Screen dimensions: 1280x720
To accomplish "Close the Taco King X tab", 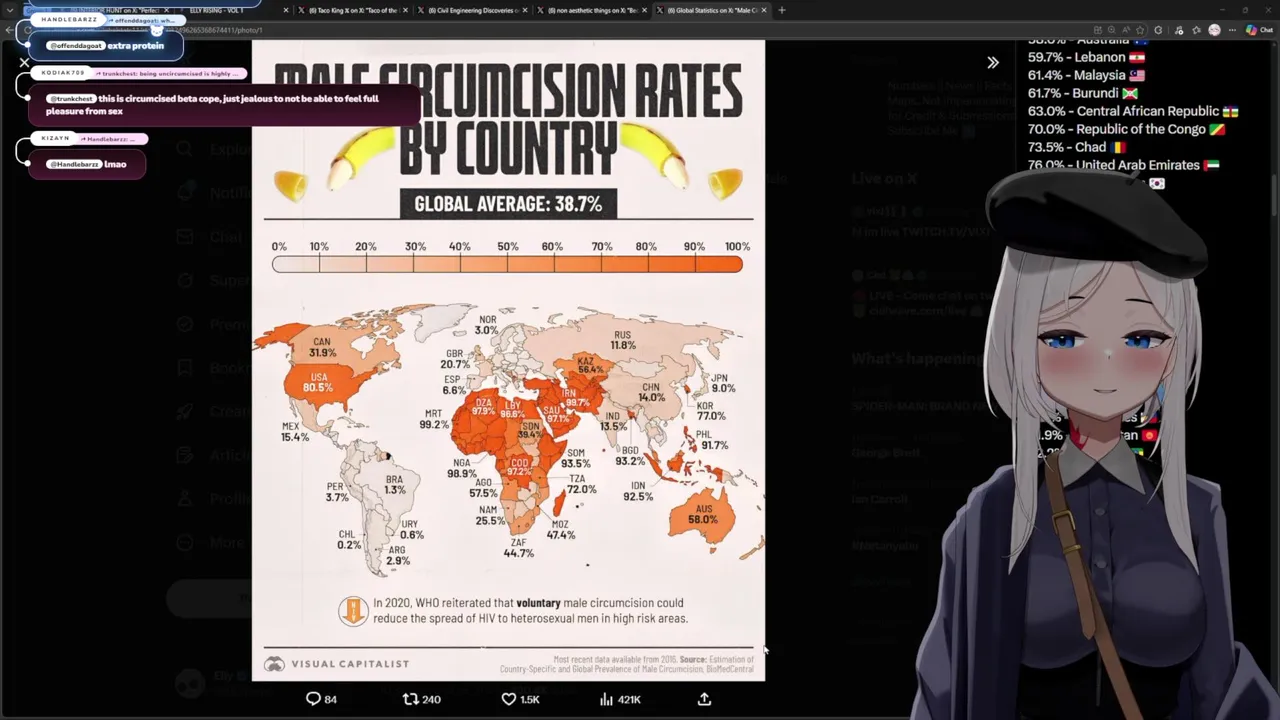I will [x=406, y=10].
